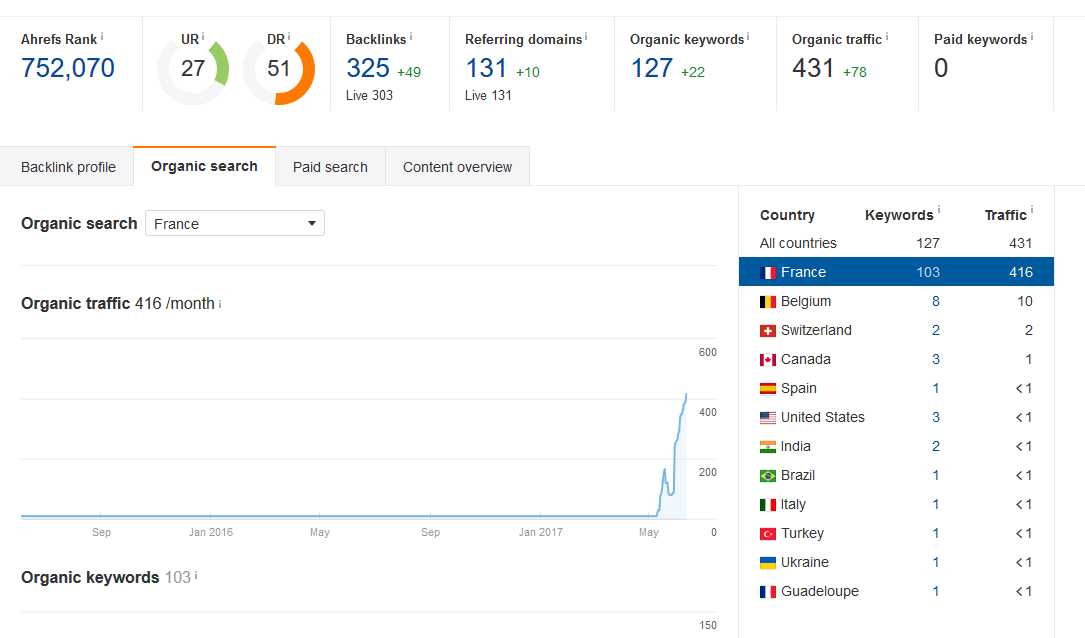Image resolution: width=1085 pixels, height=638 pixels.
Task: Click the Backlinks info icon
Action: [x=410, y=36]
